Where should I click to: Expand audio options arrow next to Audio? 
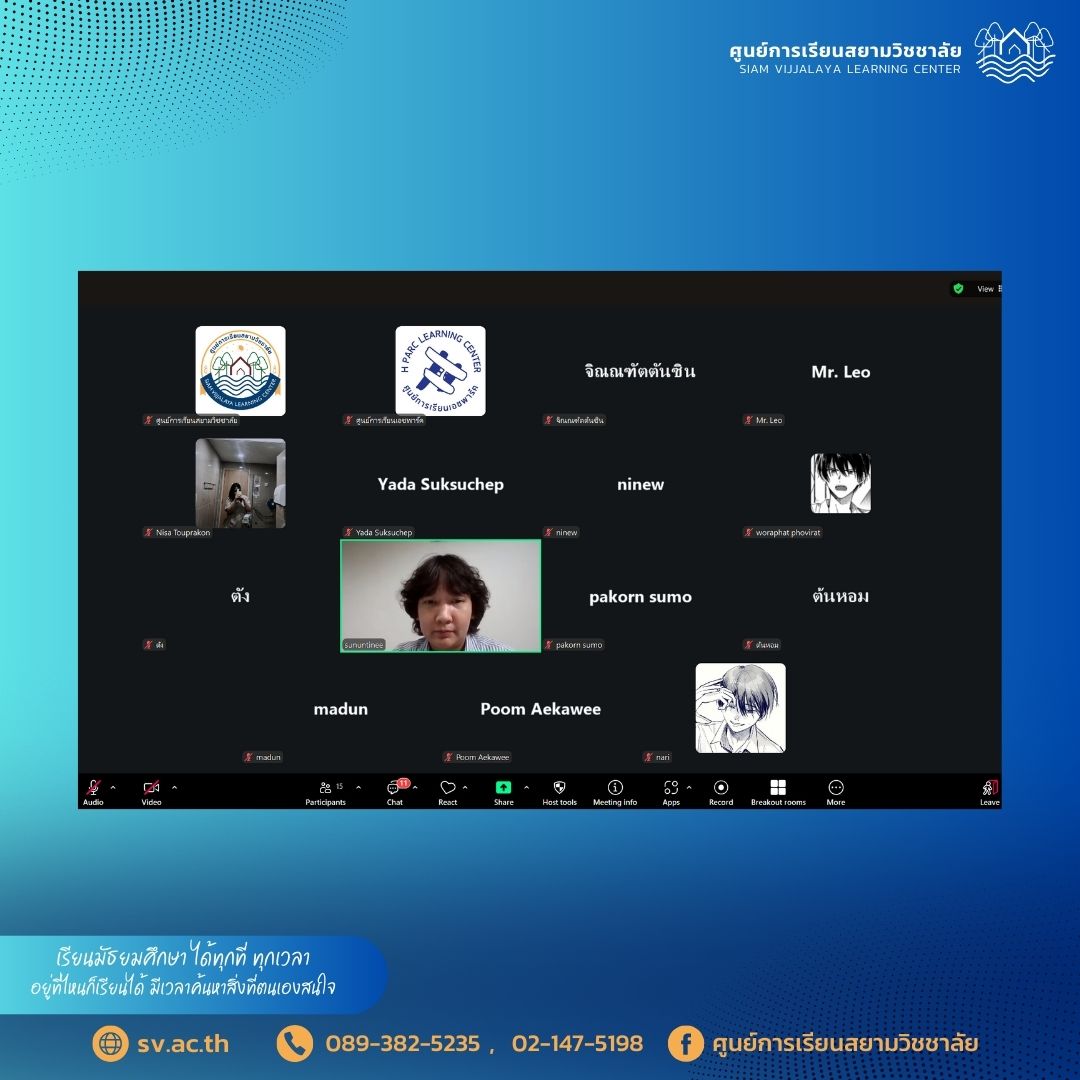coord(113,787)
